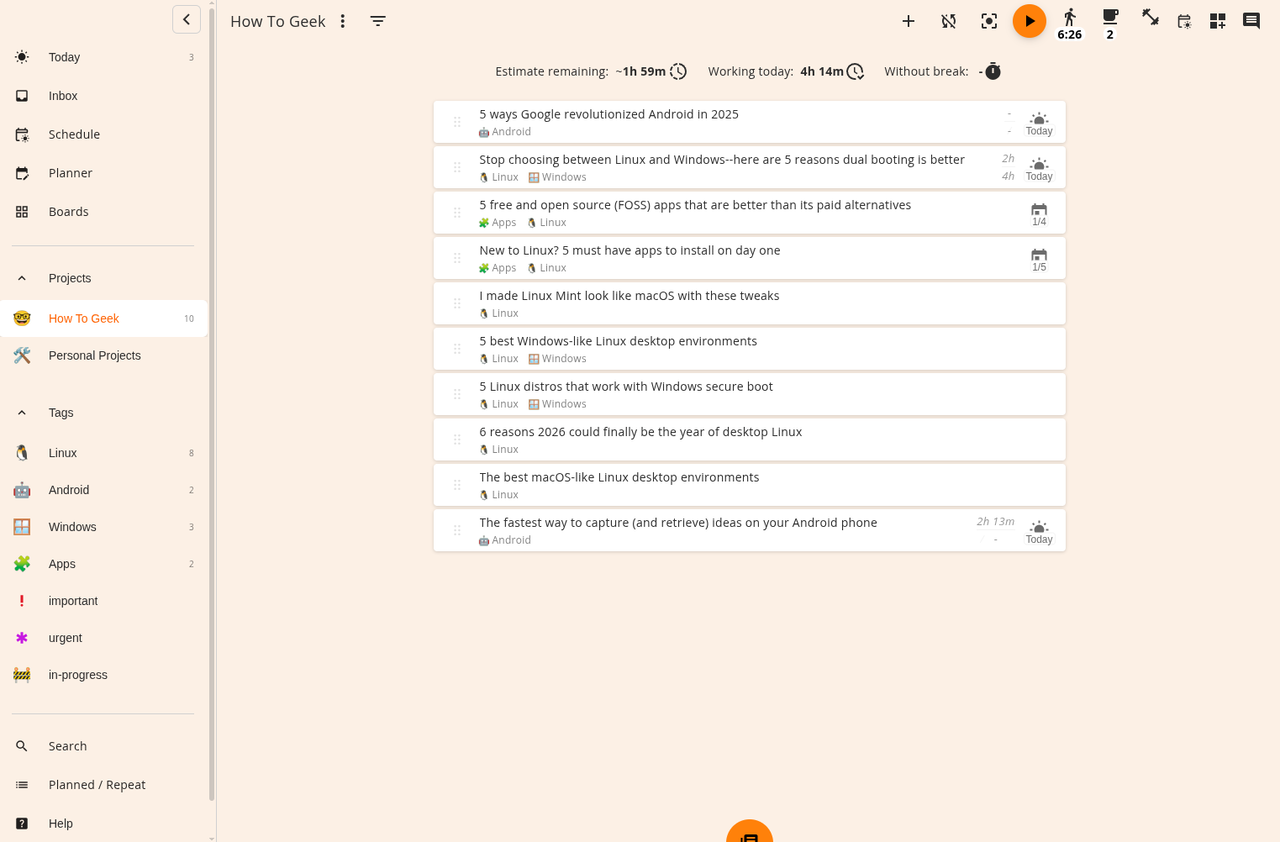Collapse the Projects section
Viewport: 1280px width, 842px height.
tap(21, 277)
